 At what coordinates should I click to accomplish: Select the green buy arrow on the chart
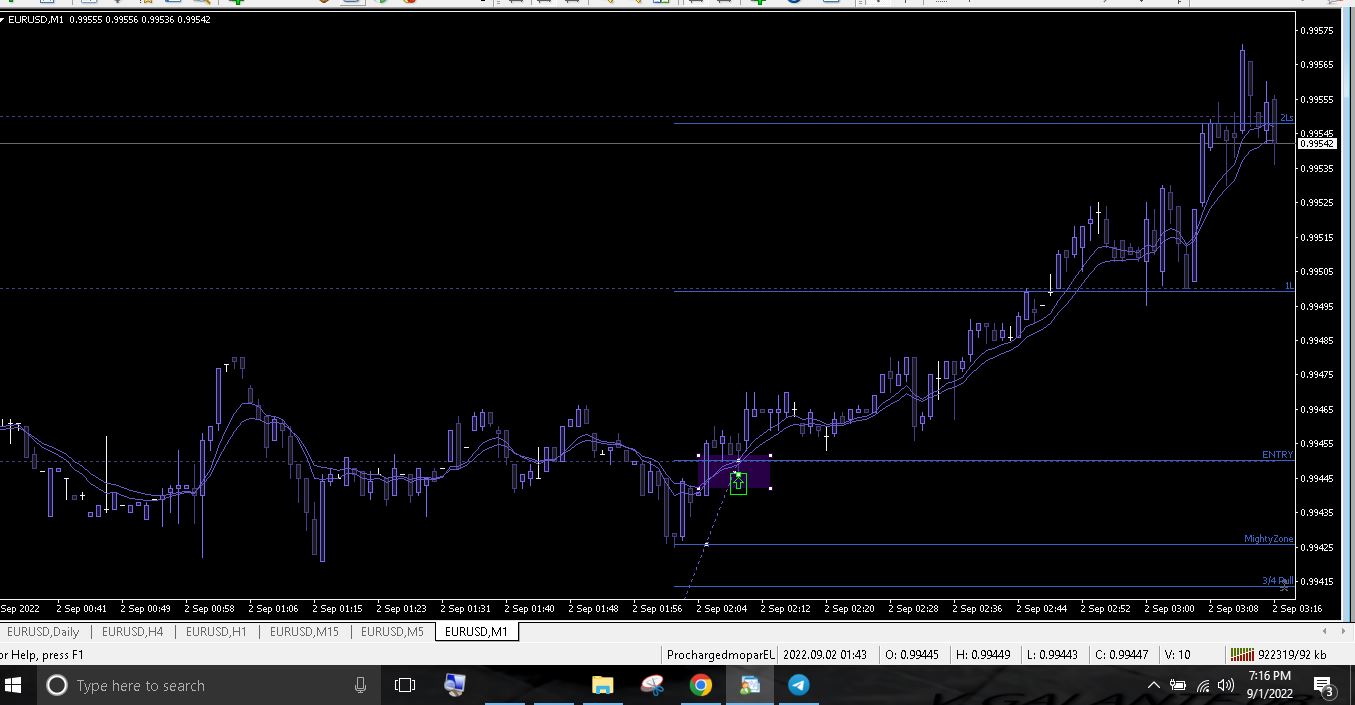738,485
